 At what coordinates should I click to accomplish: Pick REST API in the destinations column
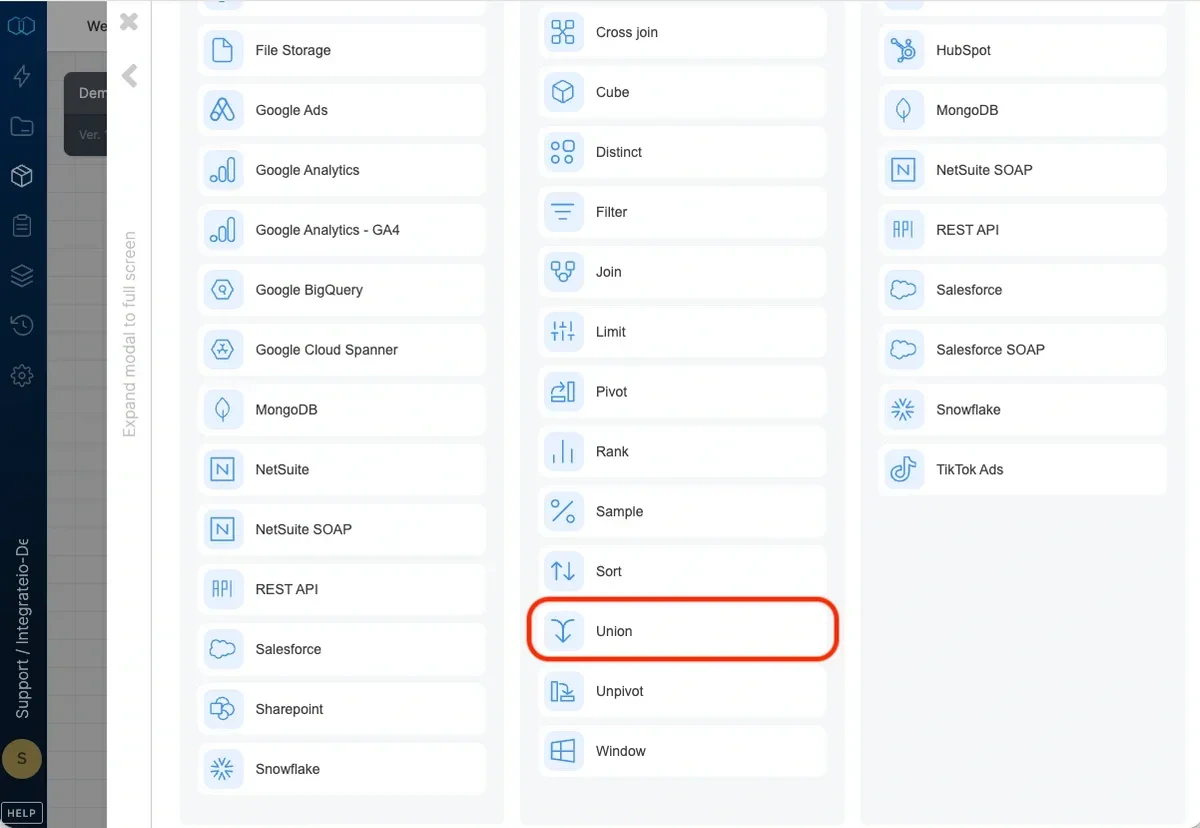pos(1023,230)
